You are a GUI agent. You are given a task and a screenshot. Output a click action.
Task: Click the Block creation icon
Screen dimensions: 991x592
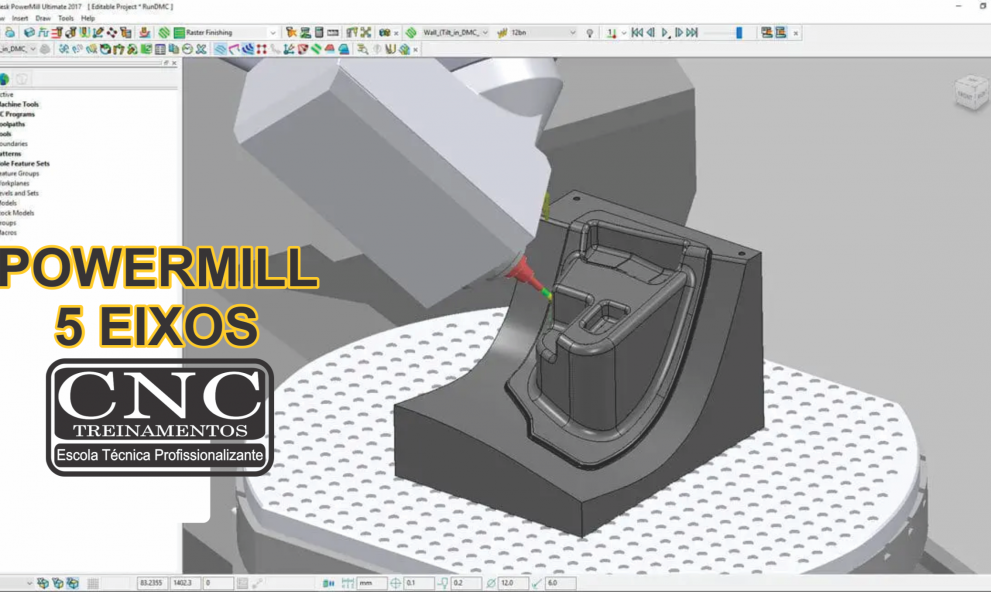tap(29, 32)
